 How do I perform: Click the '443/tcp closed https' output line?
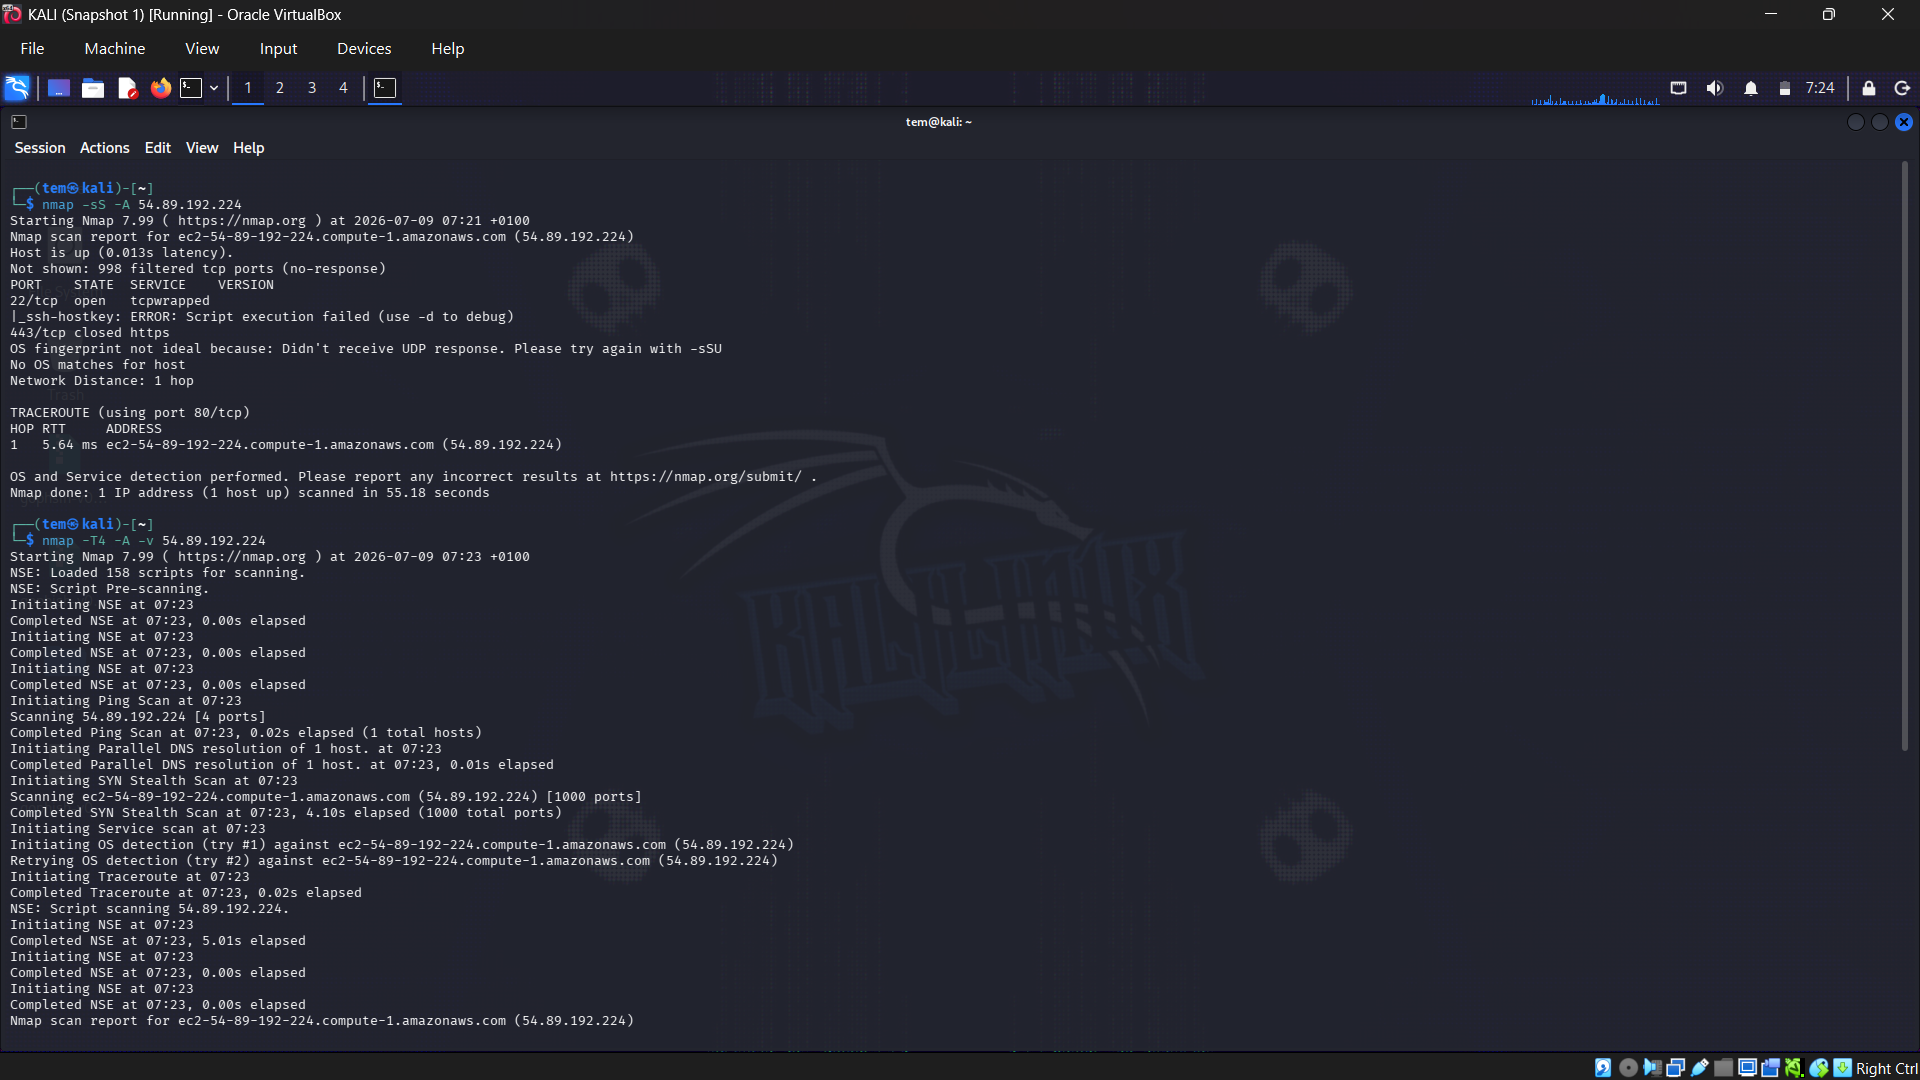coord(90,333)
